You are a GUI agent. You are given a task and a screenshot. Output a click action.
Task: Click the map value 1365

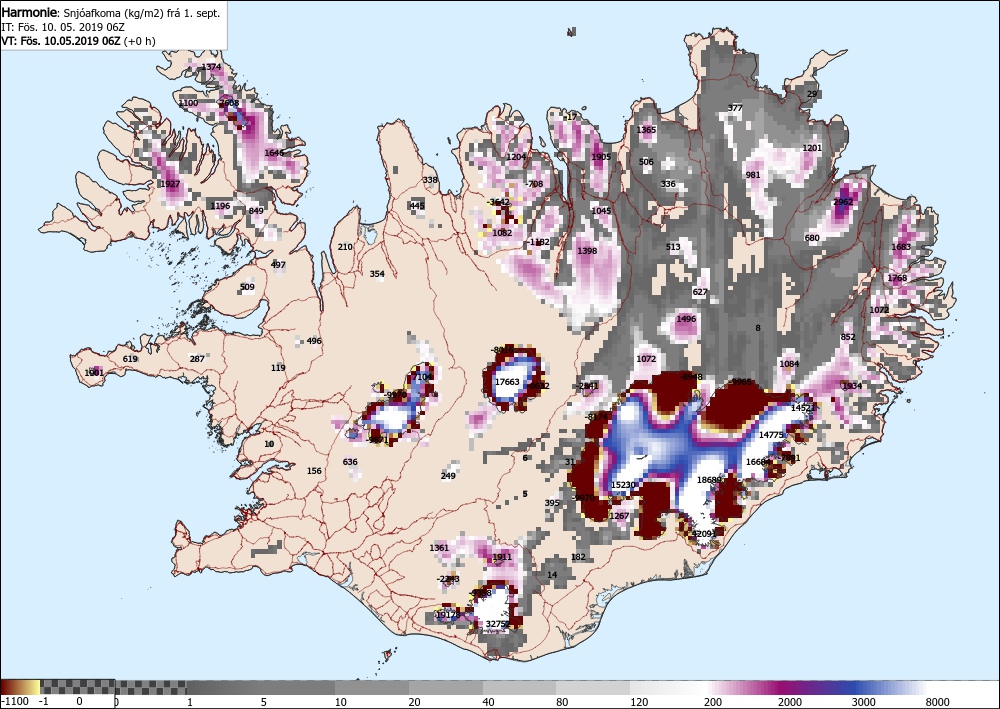[x=646, y=130]
